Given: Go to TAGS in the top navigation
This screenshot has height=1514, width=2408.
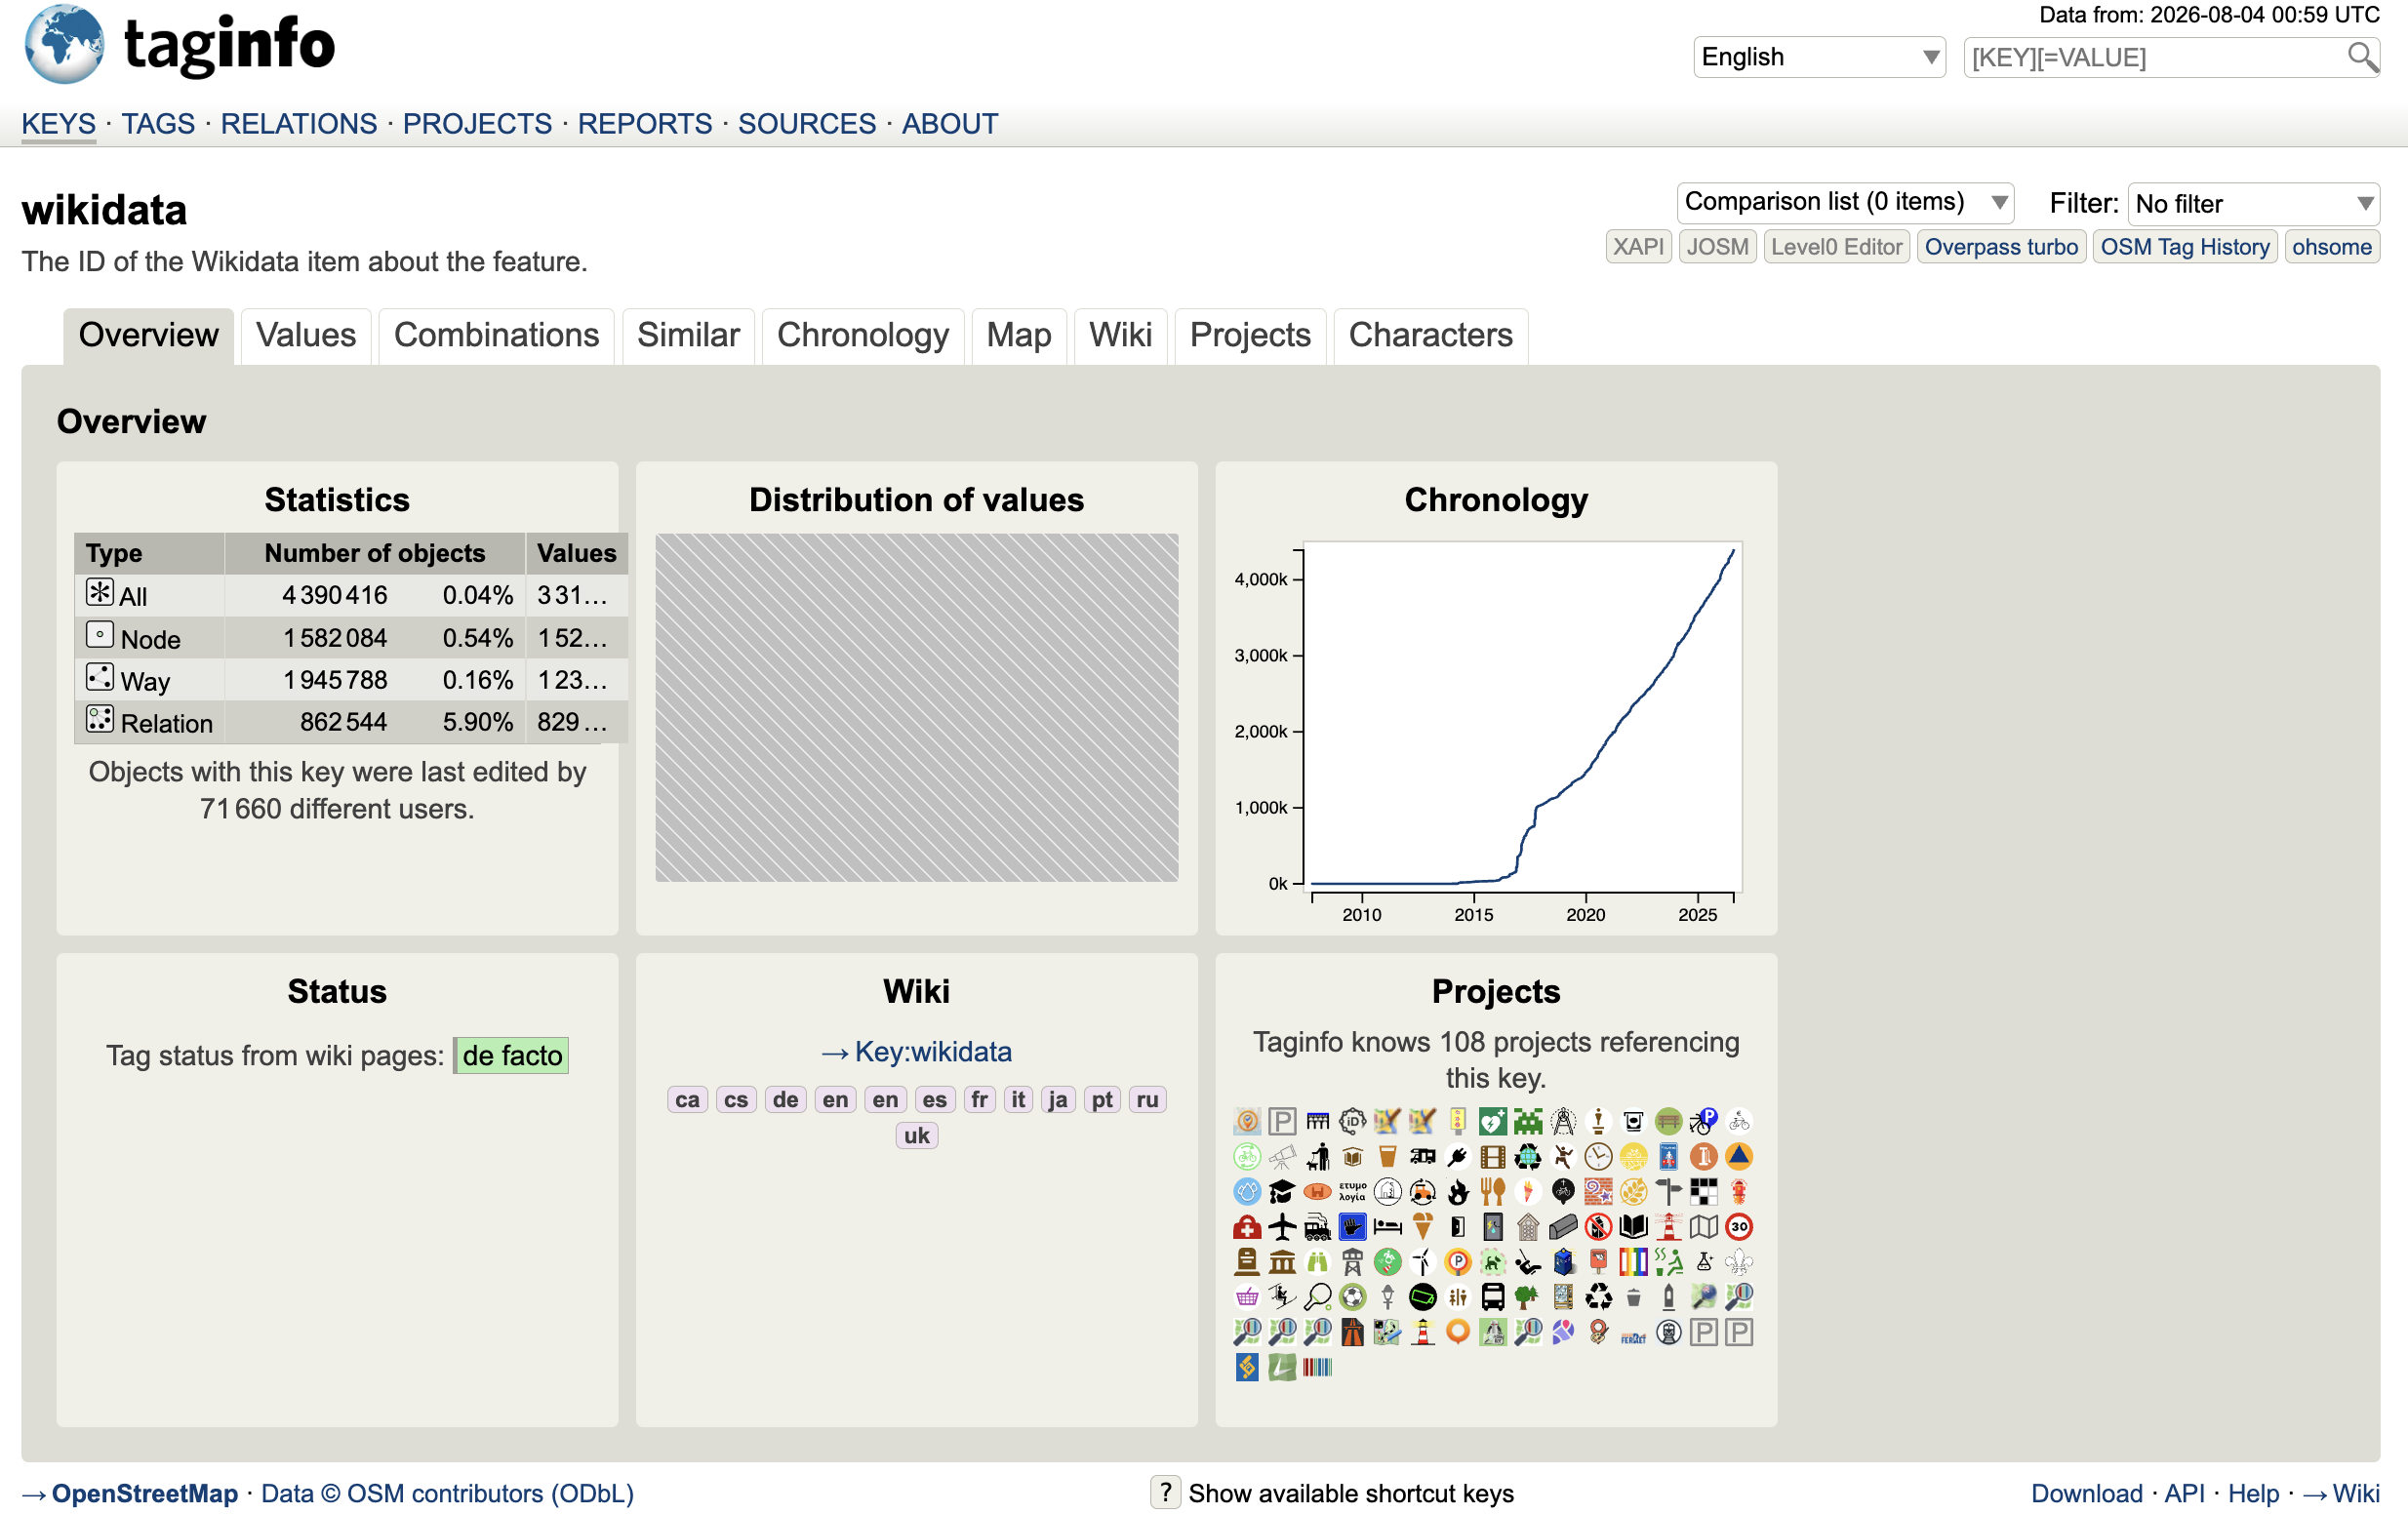Looking at the screenshot, I should click(x=158, y=124).
